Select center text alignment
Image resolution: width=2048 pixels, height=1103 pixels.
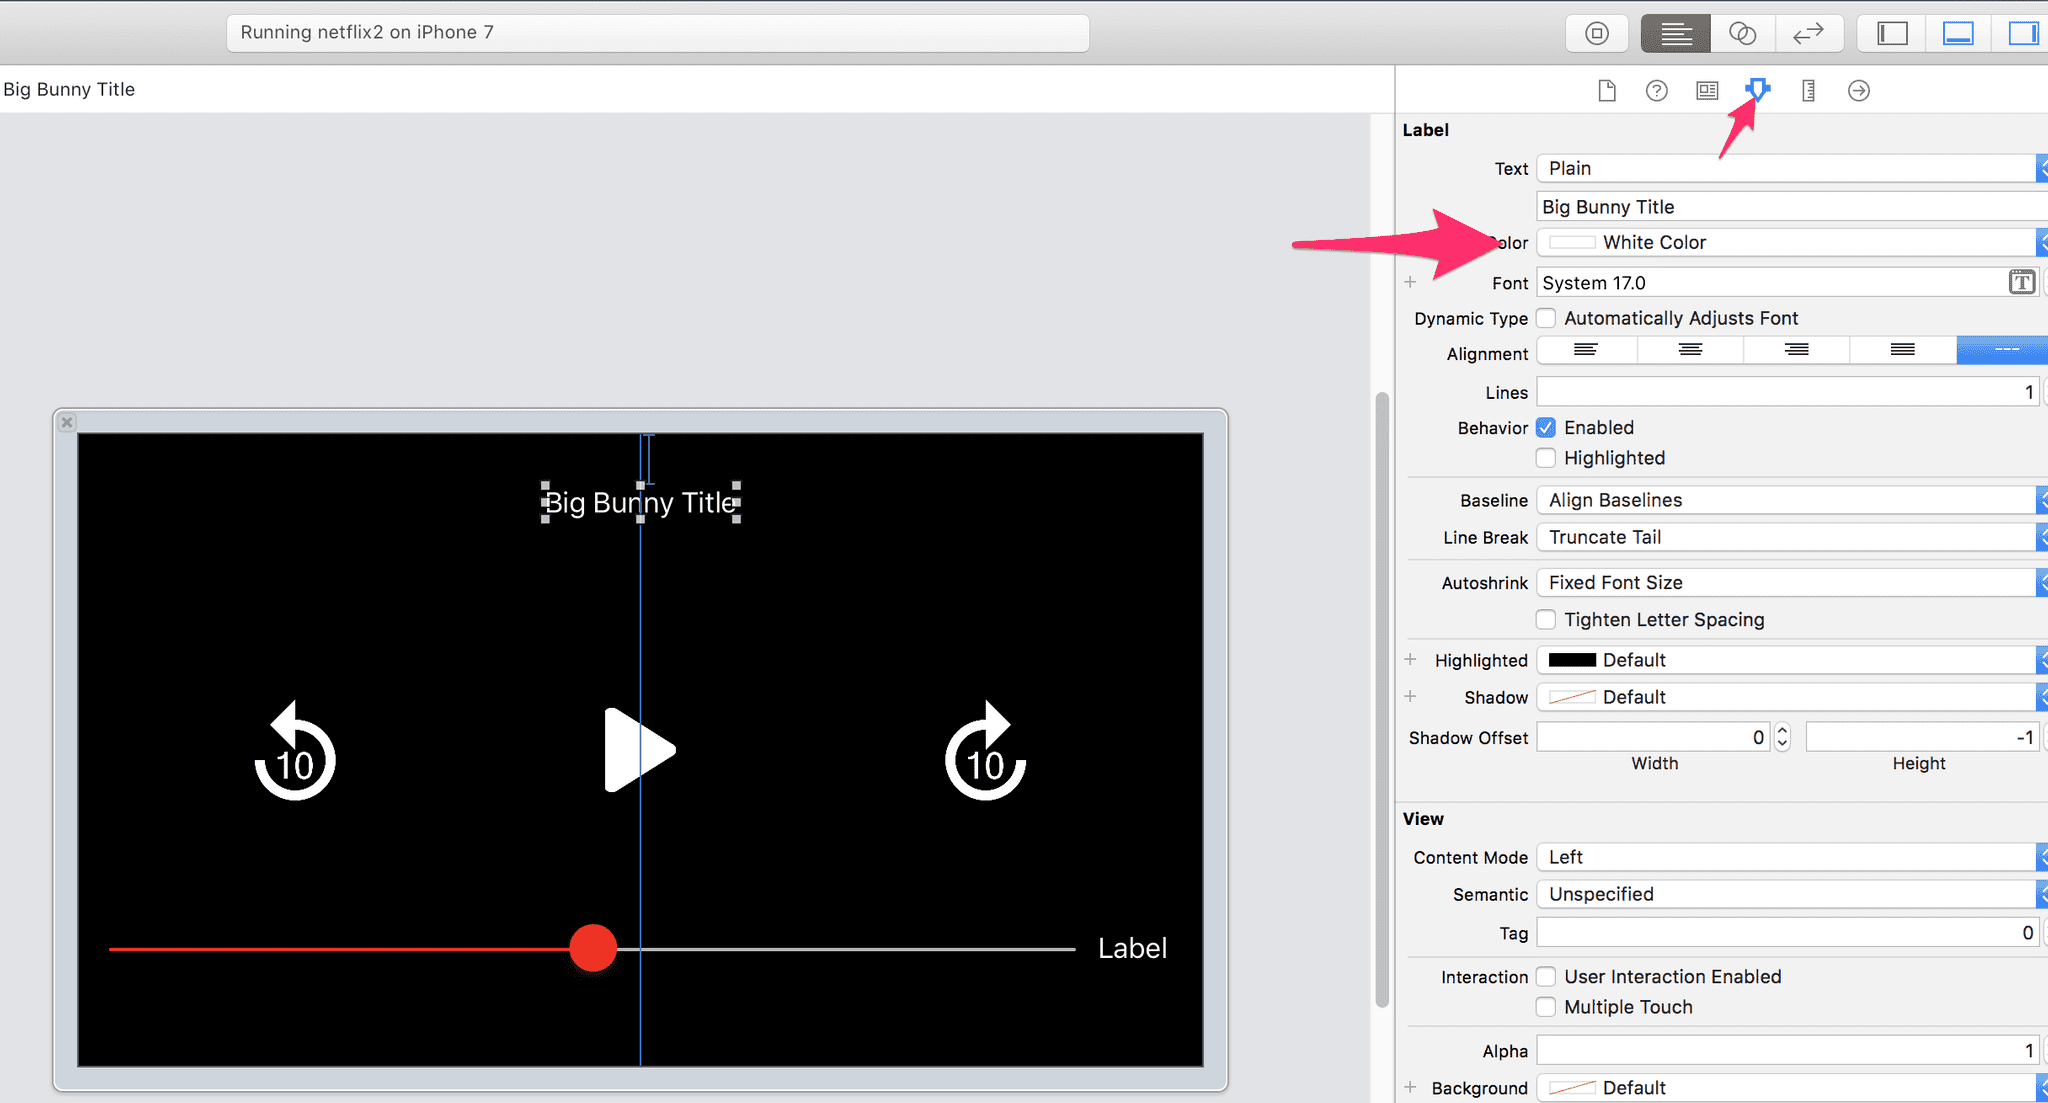(x=1691, y=350)
